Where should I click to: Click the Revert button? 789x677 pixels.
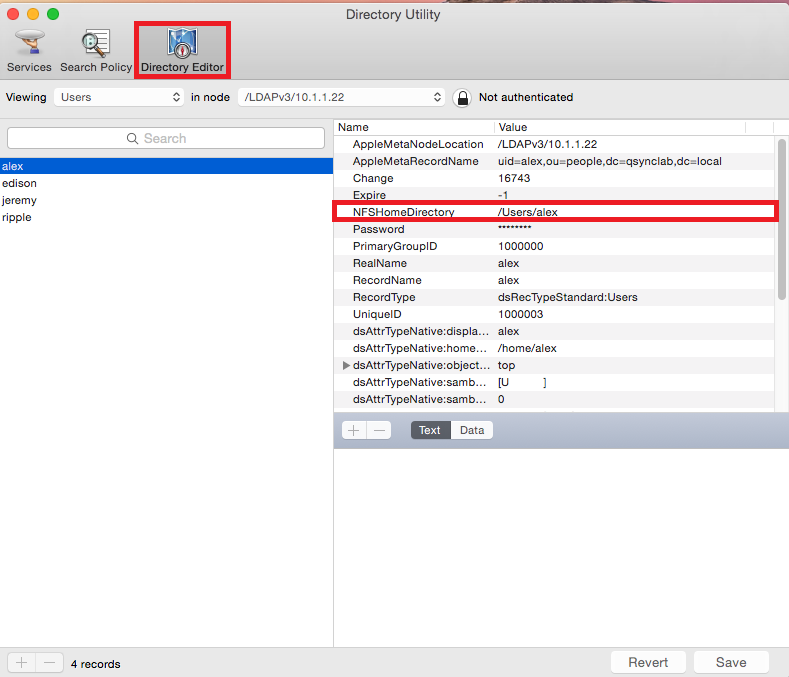(648, 662)
